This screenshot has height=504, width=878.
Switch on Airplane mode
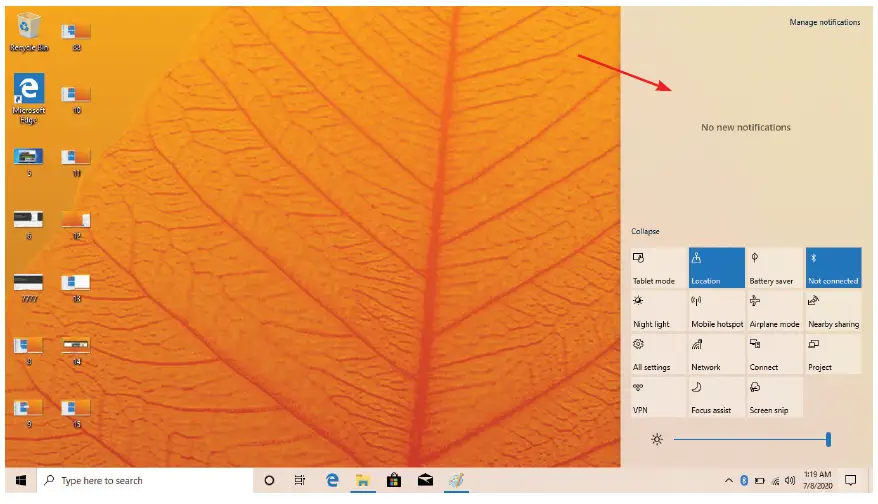[x=775, y=311]
